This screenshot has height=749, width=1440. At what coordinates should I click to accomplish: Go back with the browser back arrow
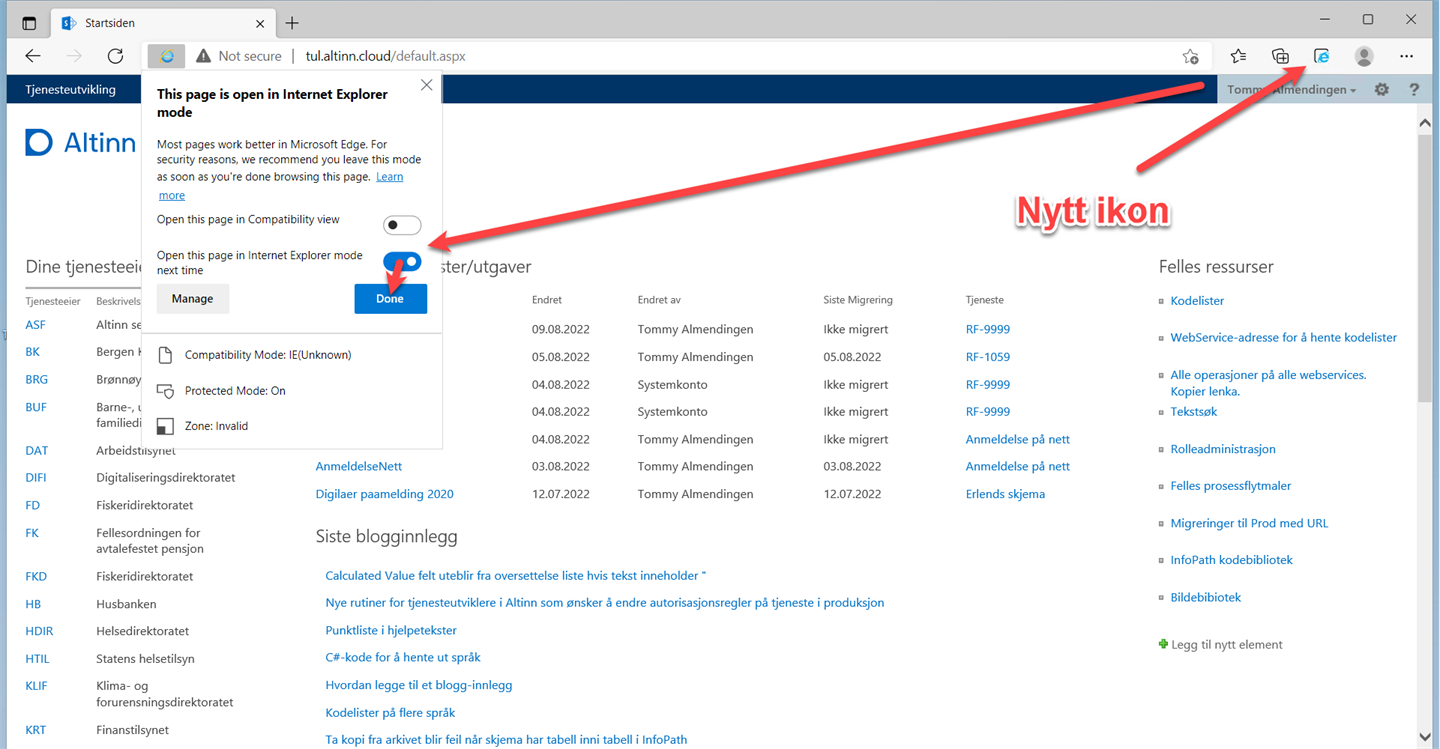point(33,56)
